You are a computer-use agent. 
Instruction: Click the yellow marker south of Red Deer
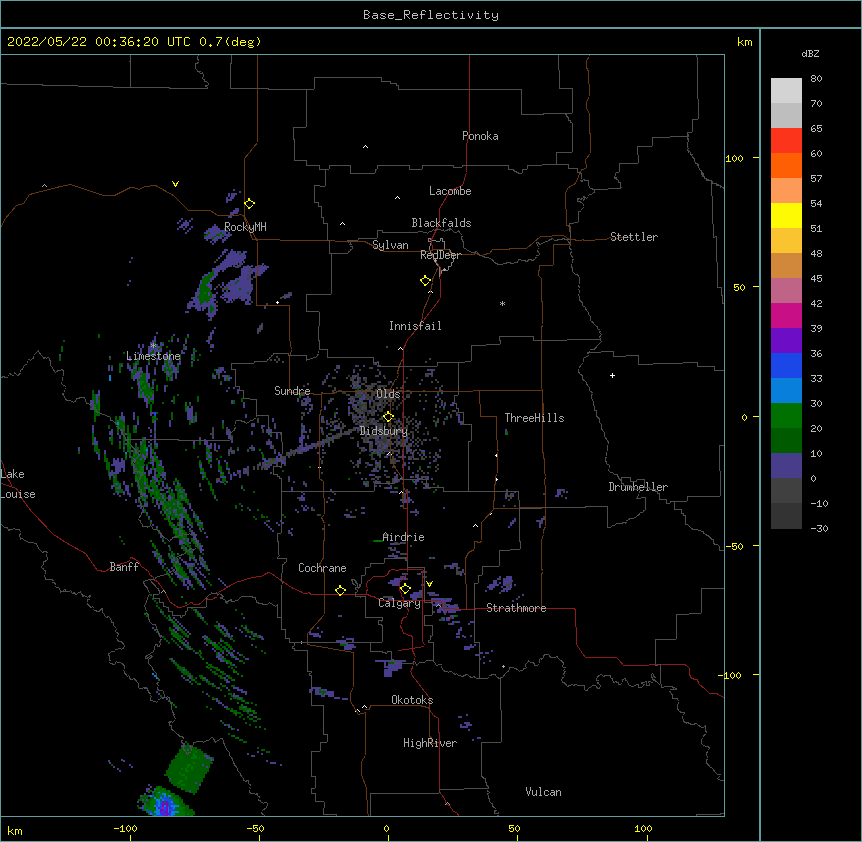tap(425, 281)
